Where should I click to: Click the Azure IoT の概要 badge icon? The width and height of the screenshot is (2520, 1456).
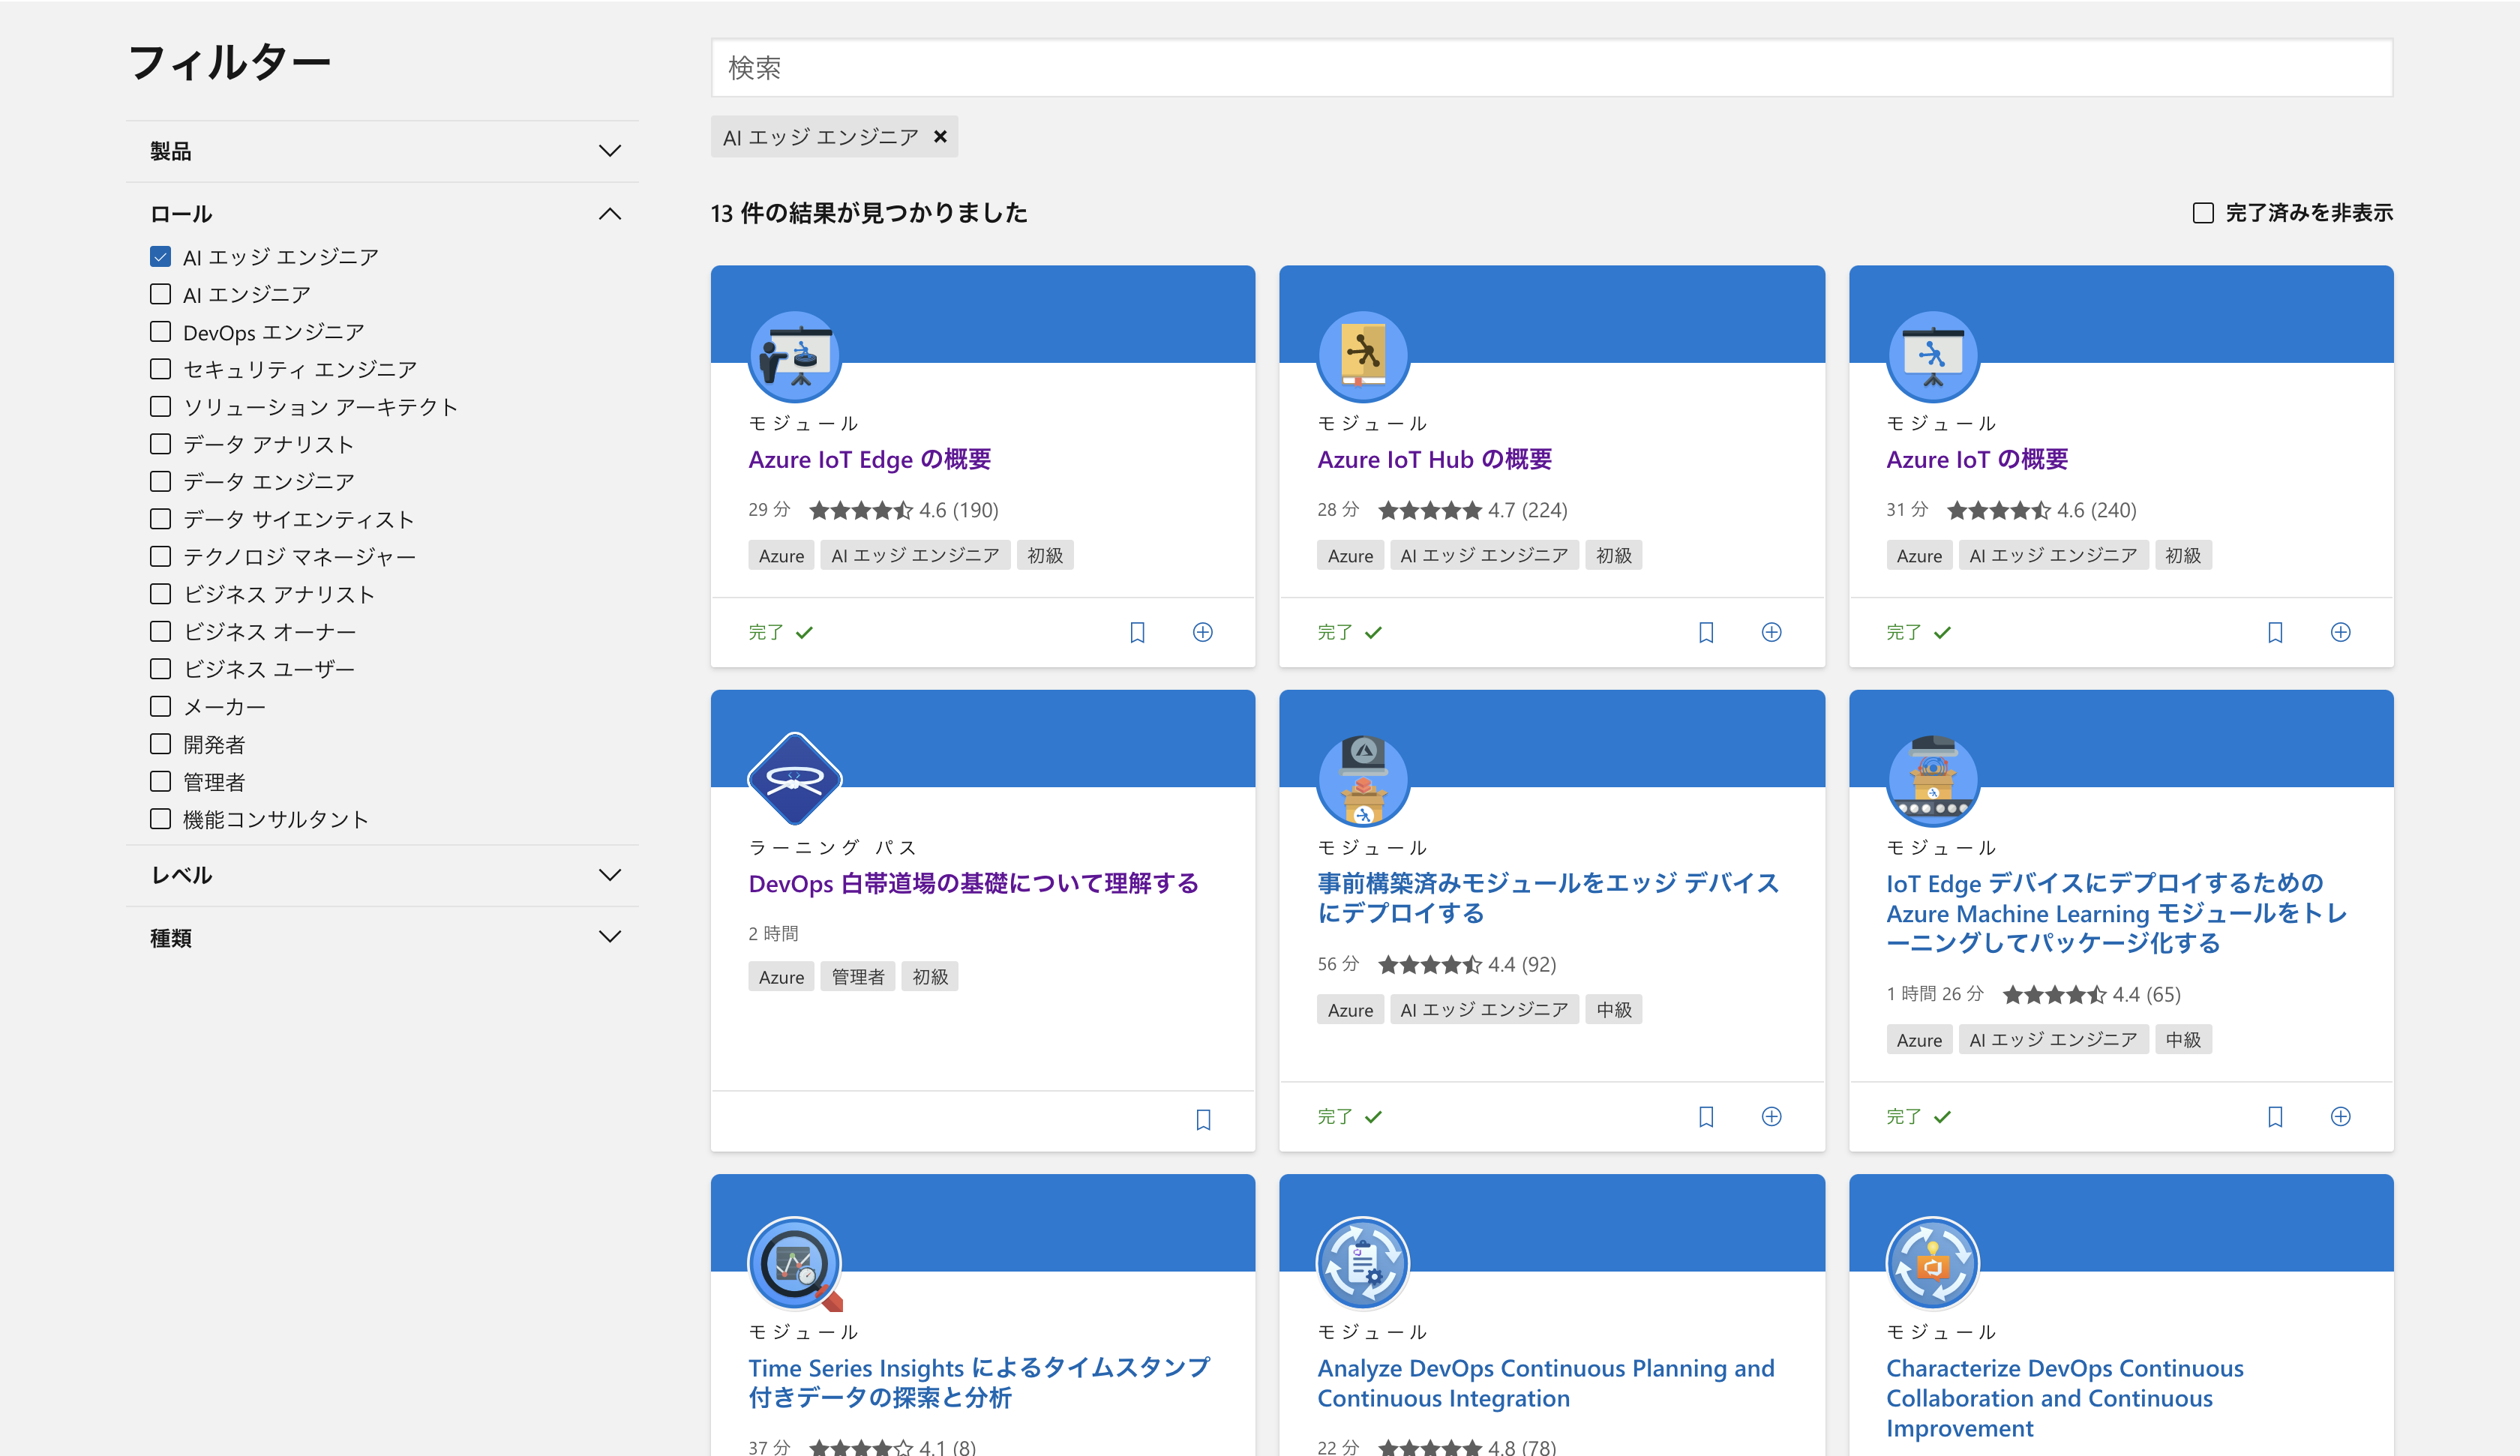coord(1932,356)
